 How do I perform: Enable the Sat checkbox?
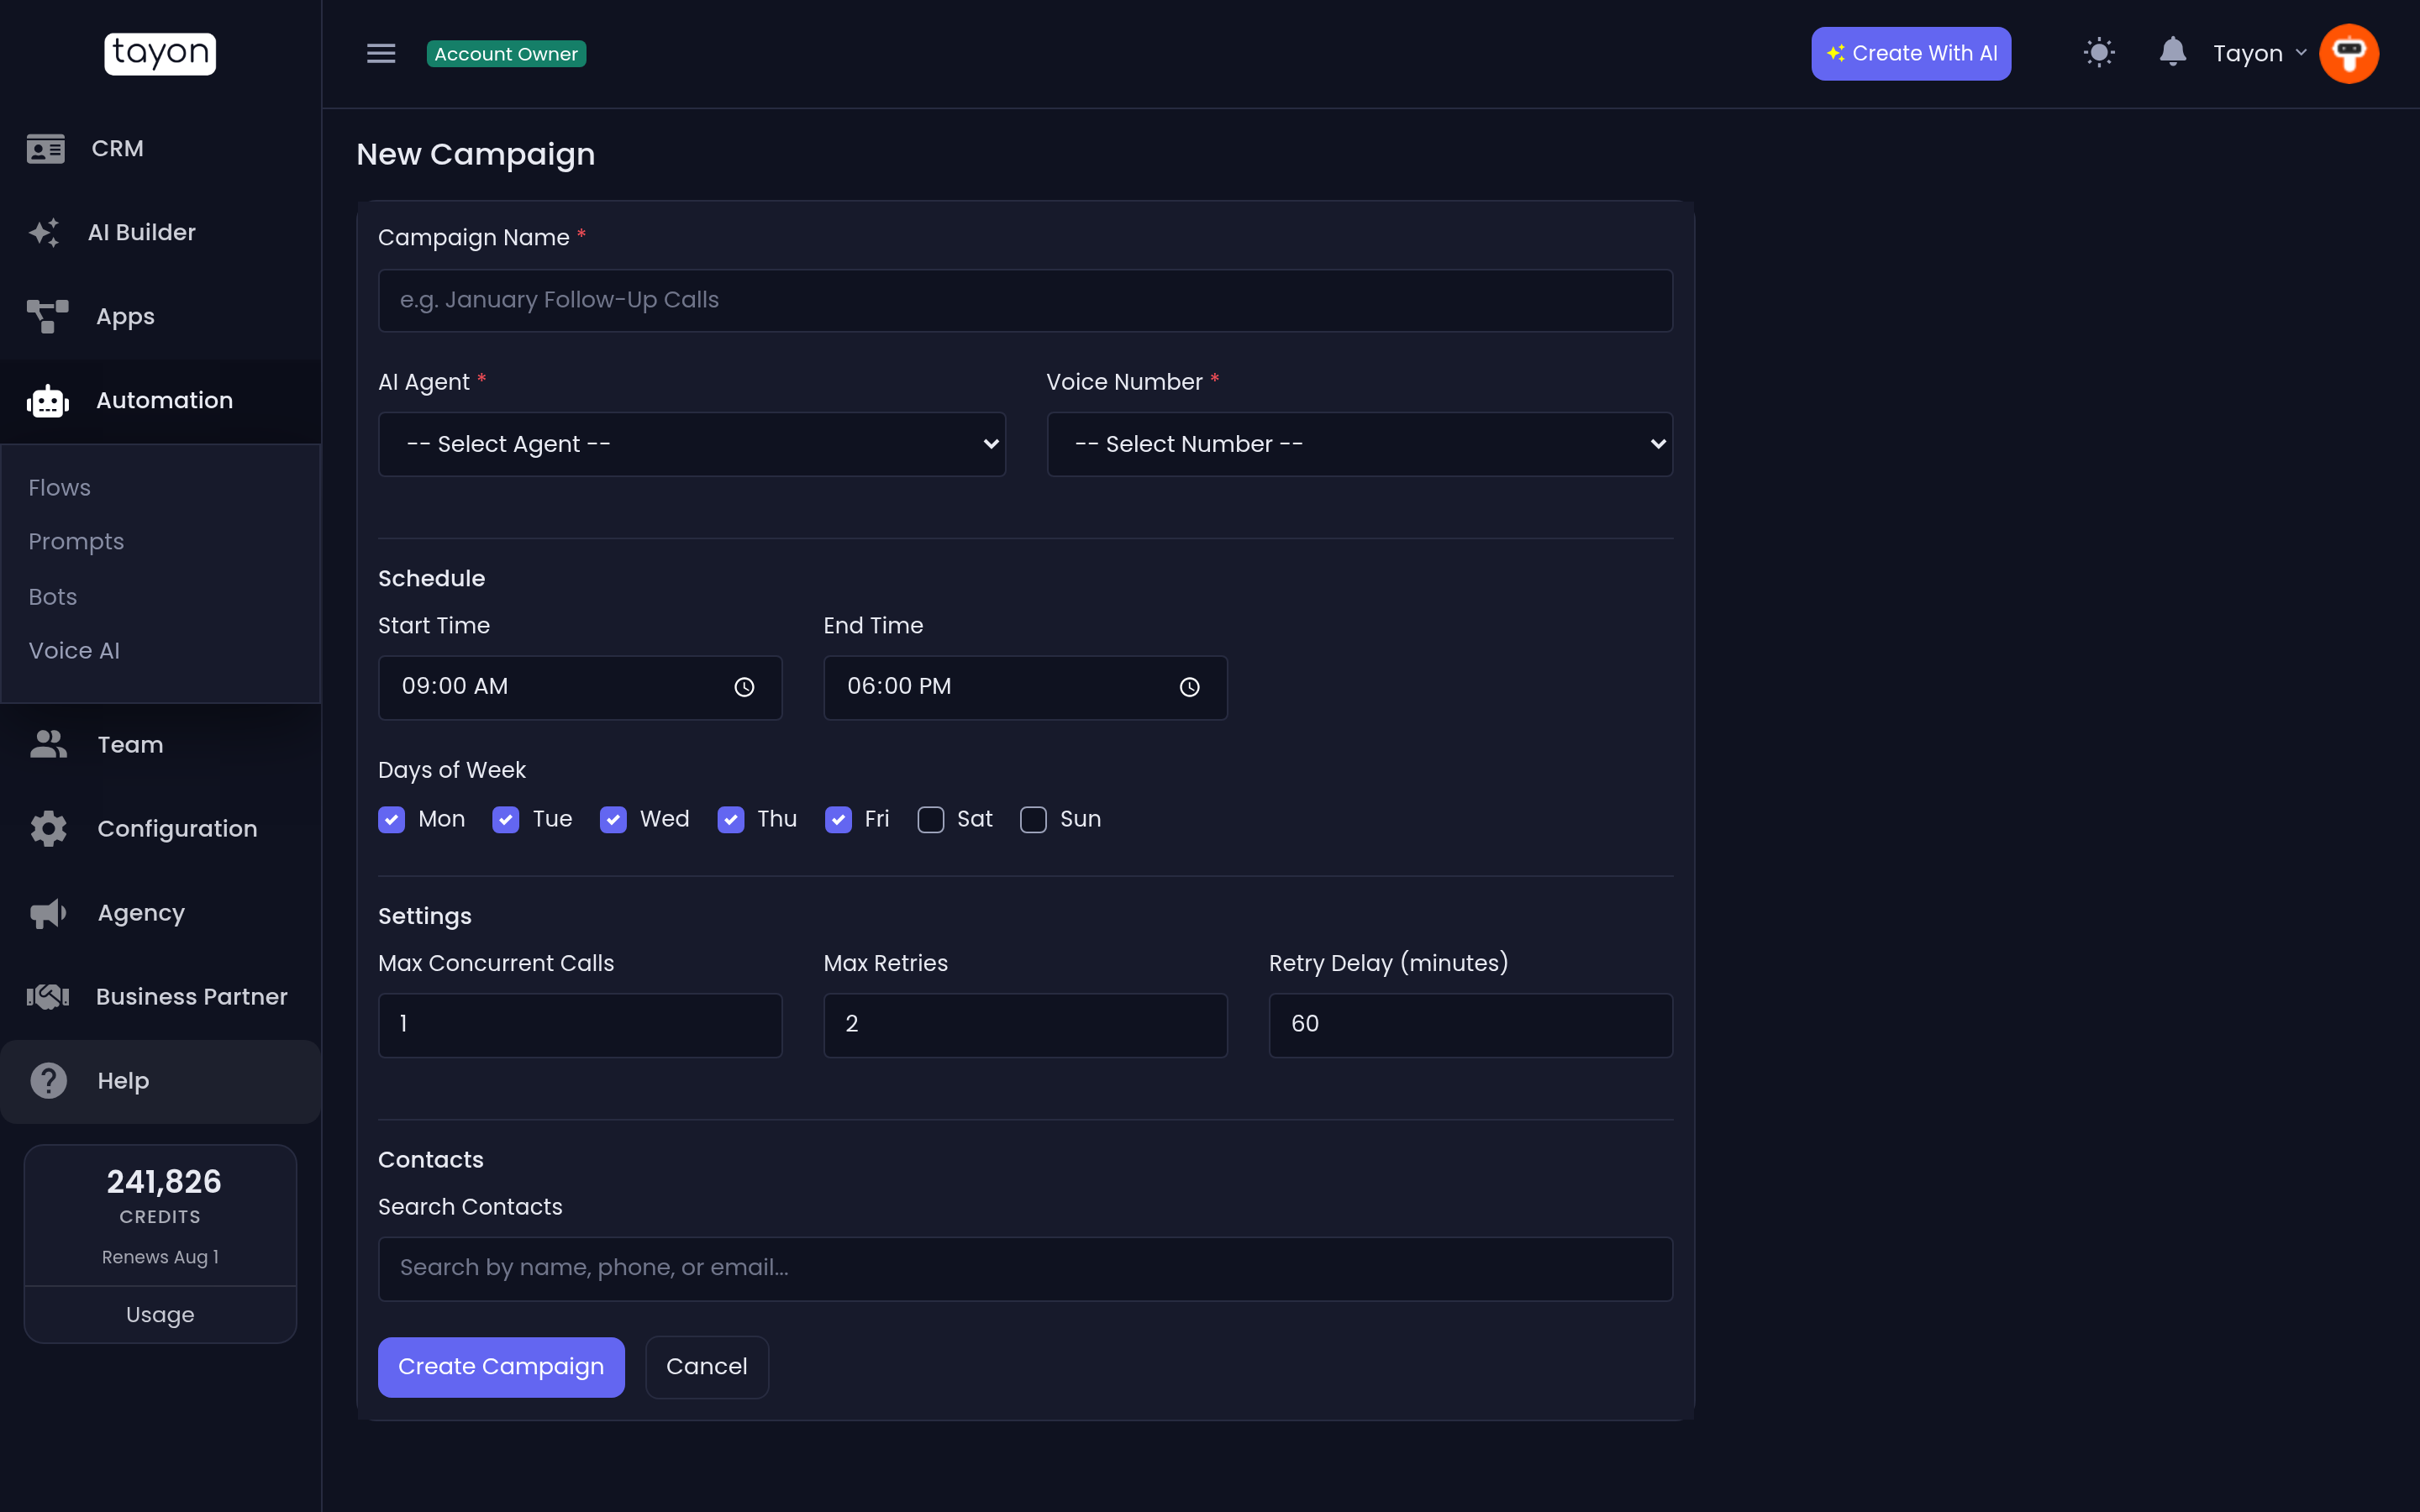[930, 819]
